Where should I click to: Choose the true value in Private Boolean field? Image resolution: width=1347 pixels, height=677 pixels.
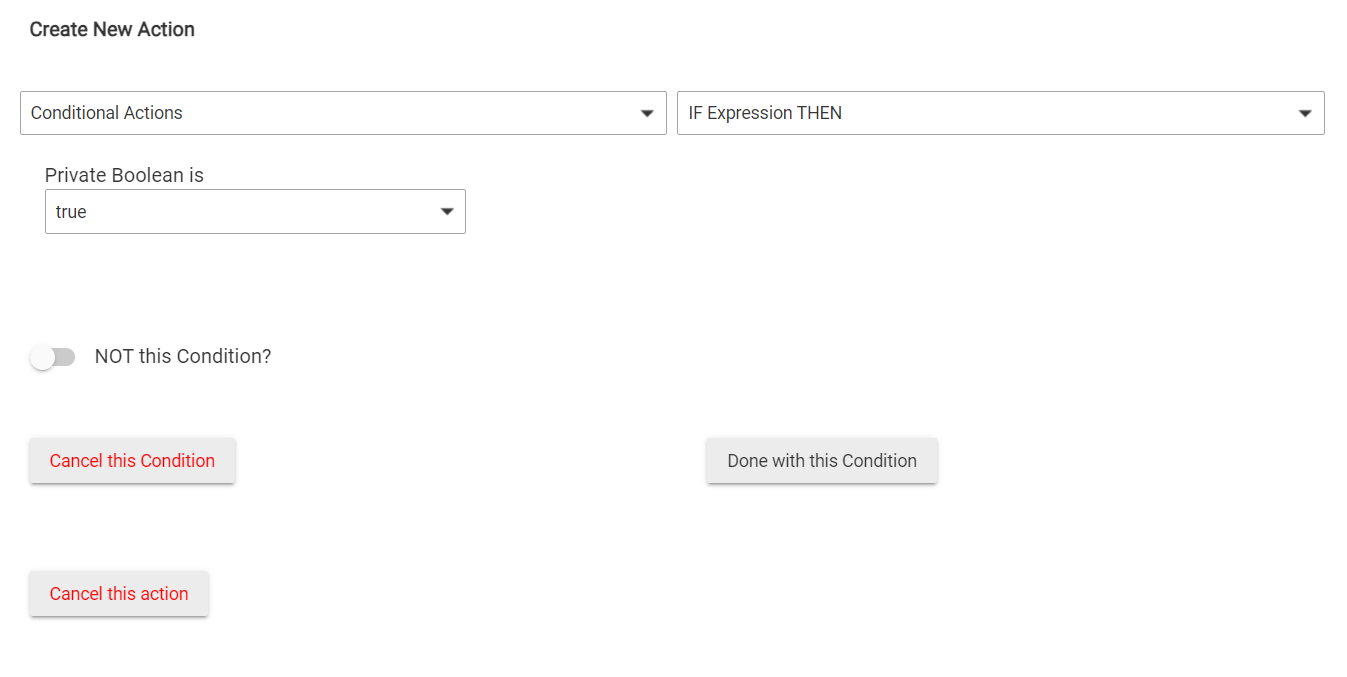click(x=71, y=212)
